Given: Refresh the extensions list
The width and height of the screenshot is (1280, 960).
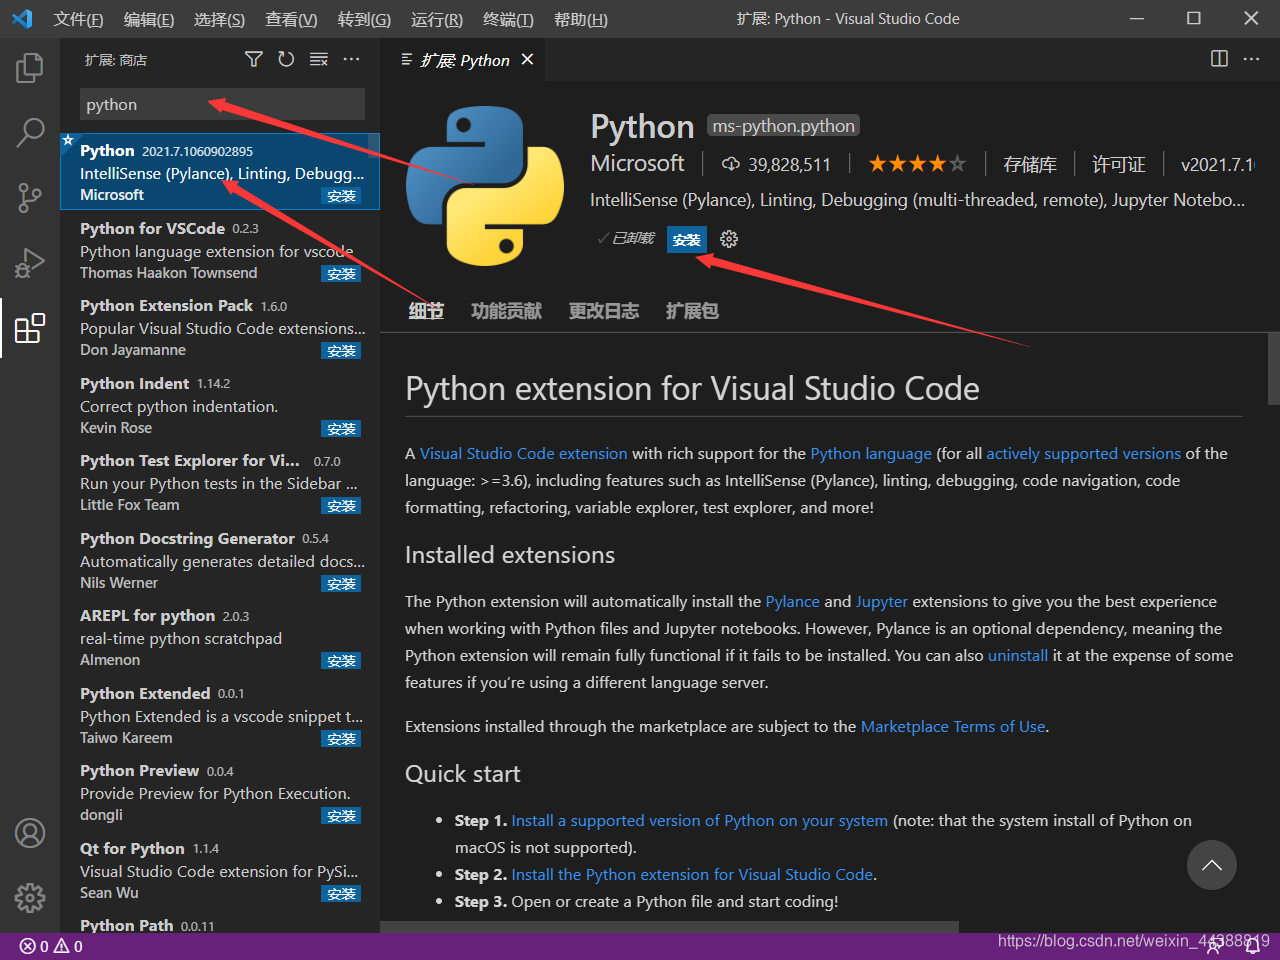Looking at the screenshot, I should 286,60.
